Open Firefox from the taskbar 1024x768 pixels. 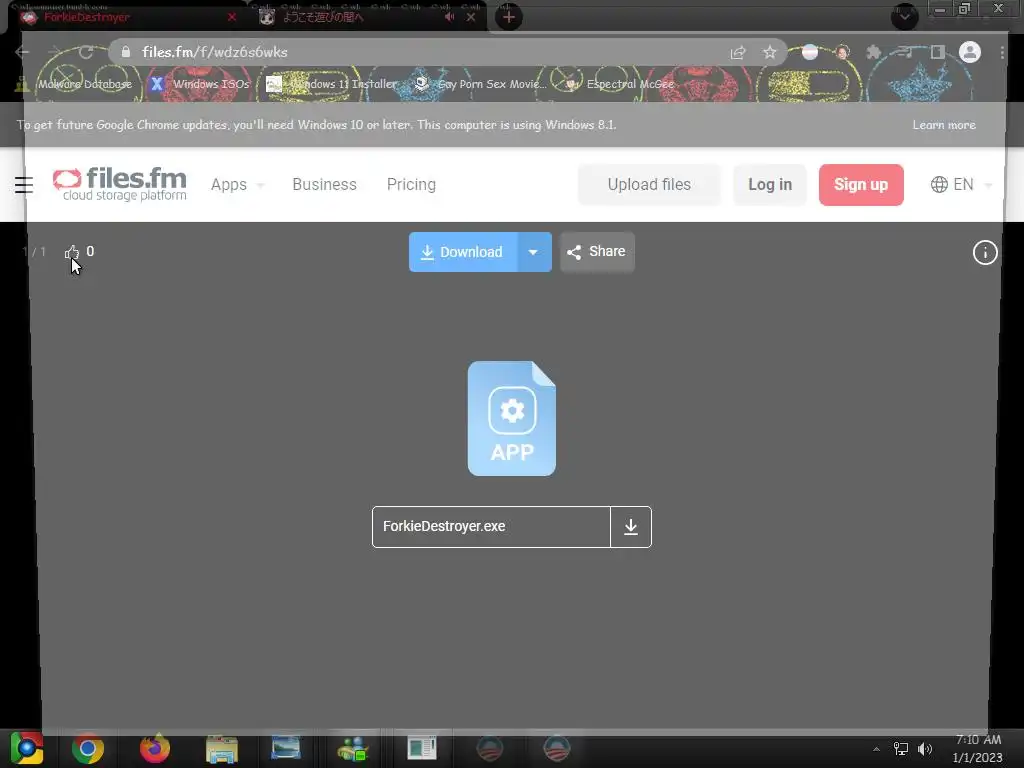pyautogui.click(x=155, y=749)
